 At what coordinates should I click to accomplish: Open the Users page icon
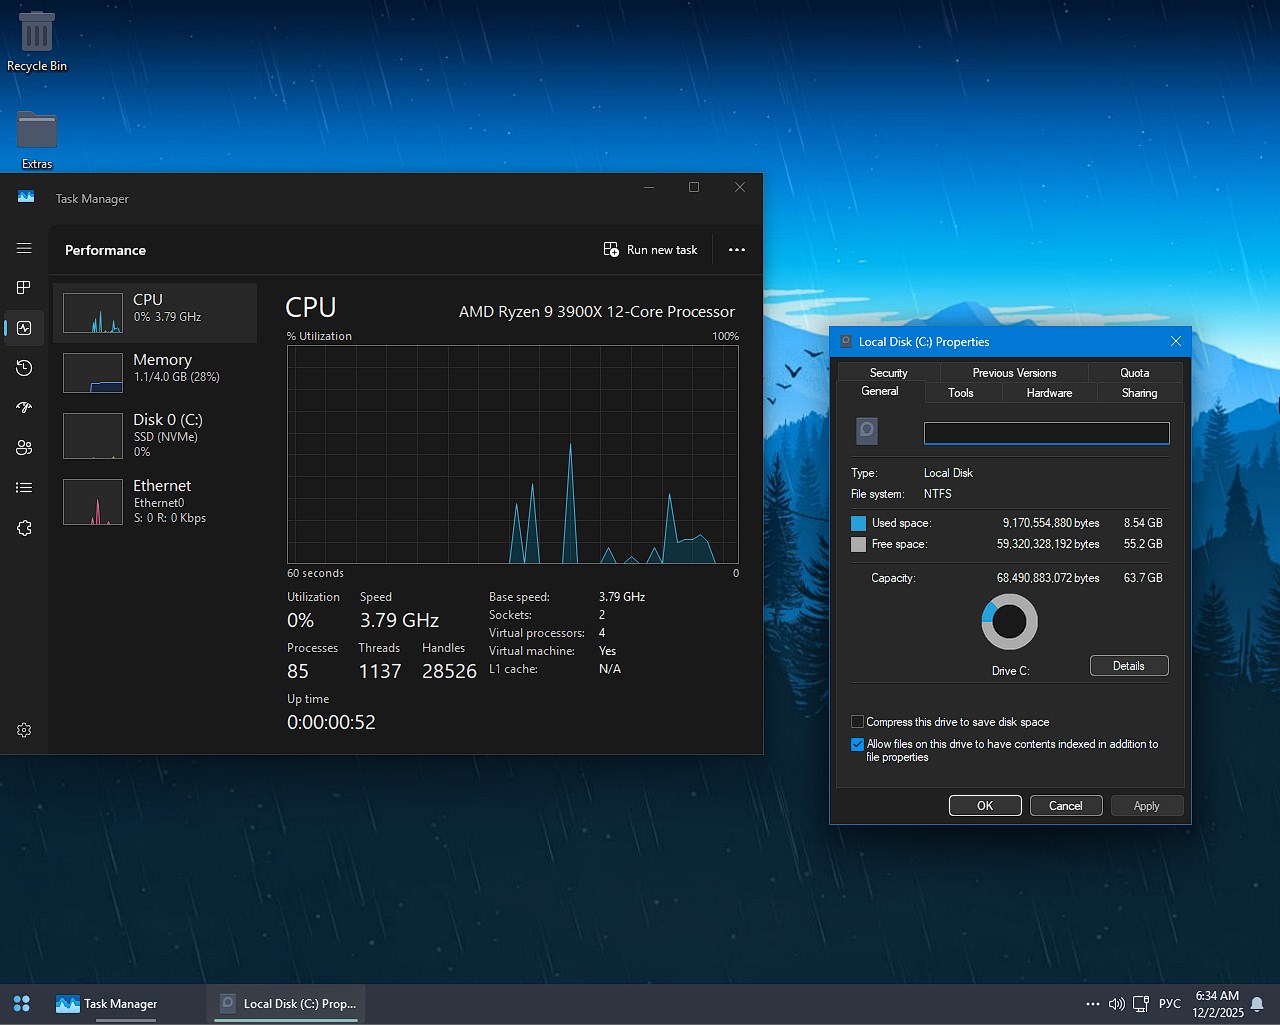coord(24,448)
